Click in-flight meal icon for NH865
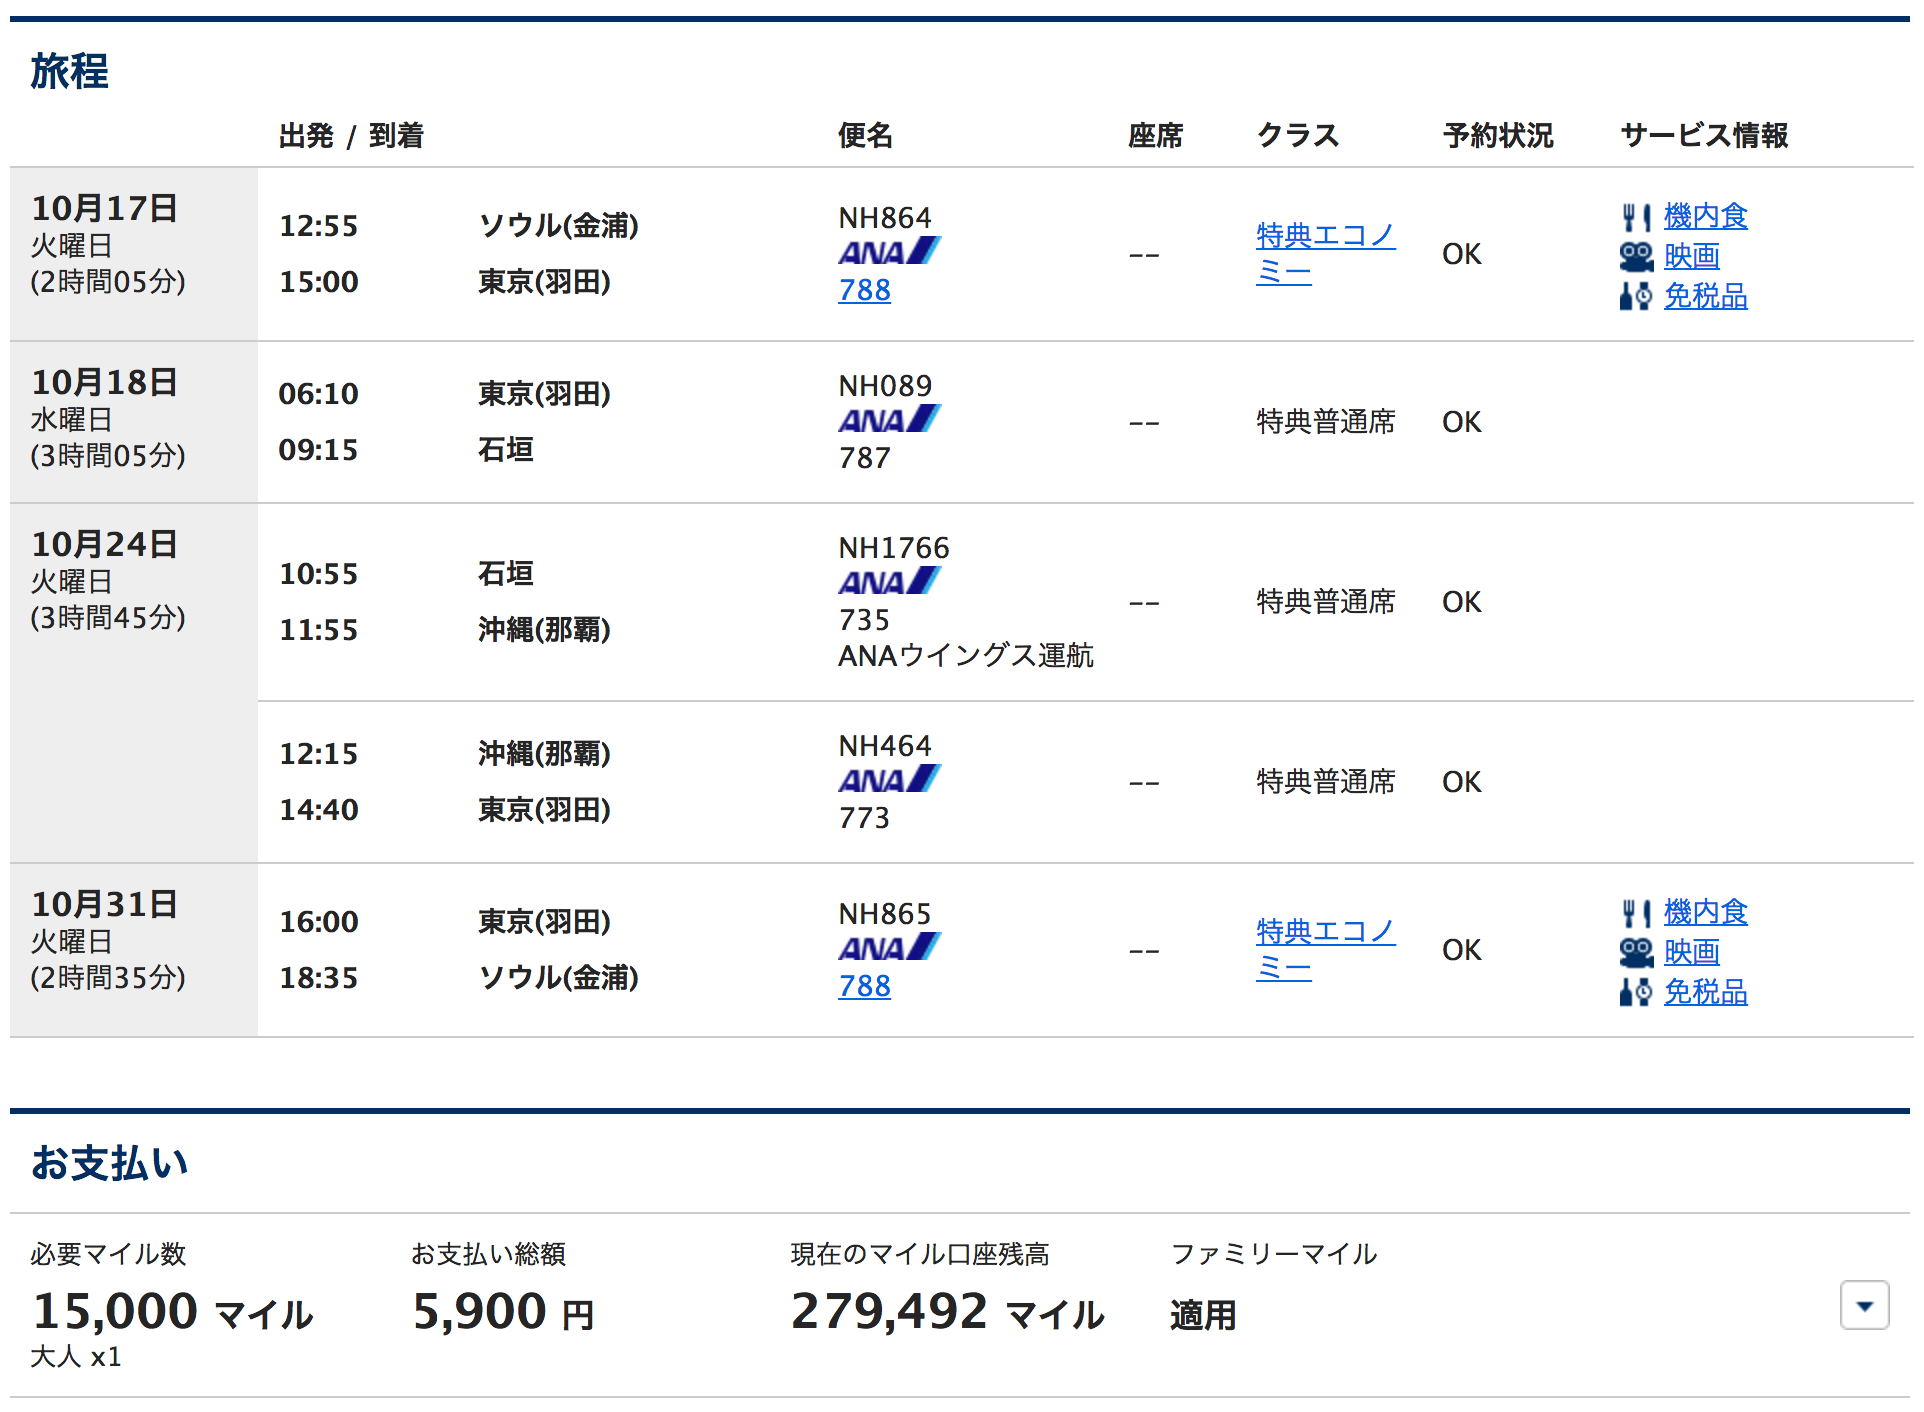 coord(1635,913)
